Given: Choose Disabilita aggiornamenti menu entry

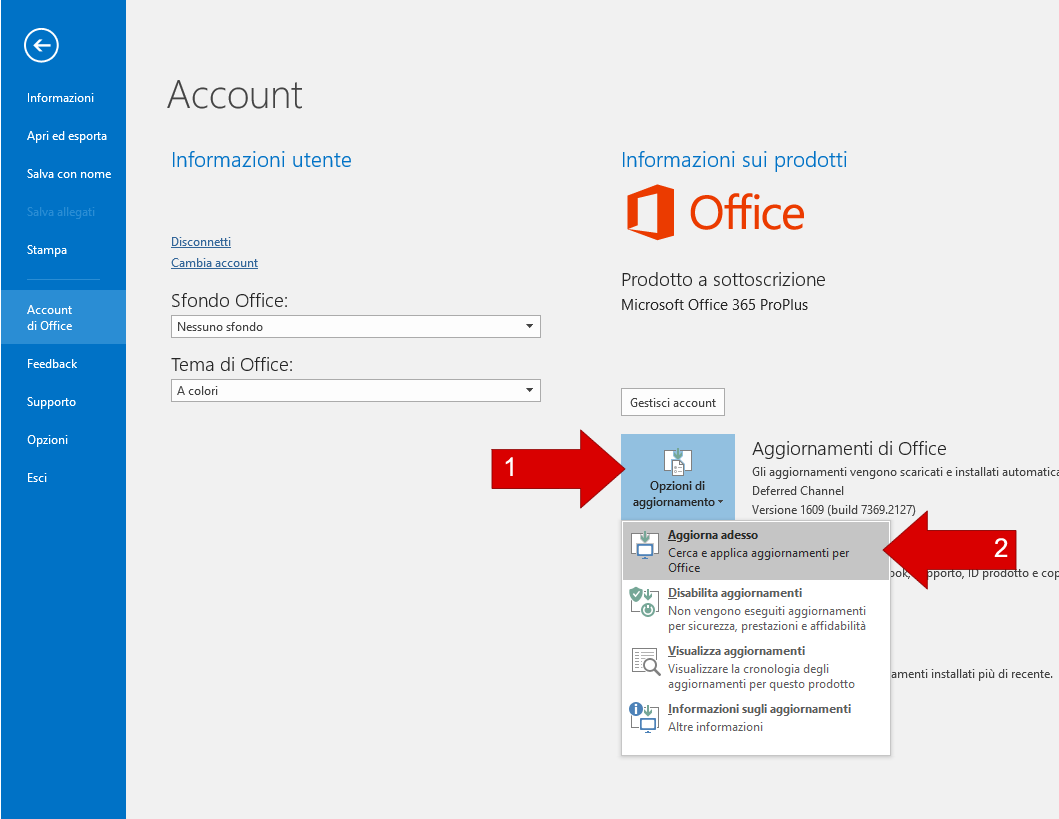Looking at the screenshot, I should tap(755, 609).
